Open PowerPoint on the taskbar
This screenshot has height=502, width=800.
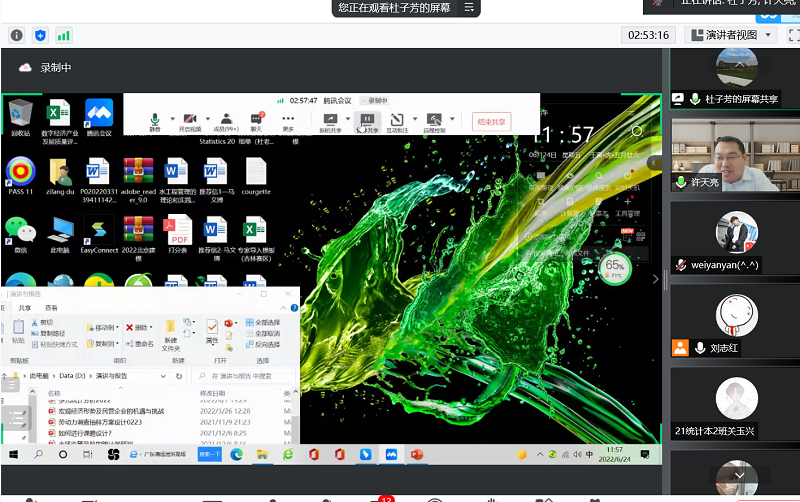tap(417, 455)
